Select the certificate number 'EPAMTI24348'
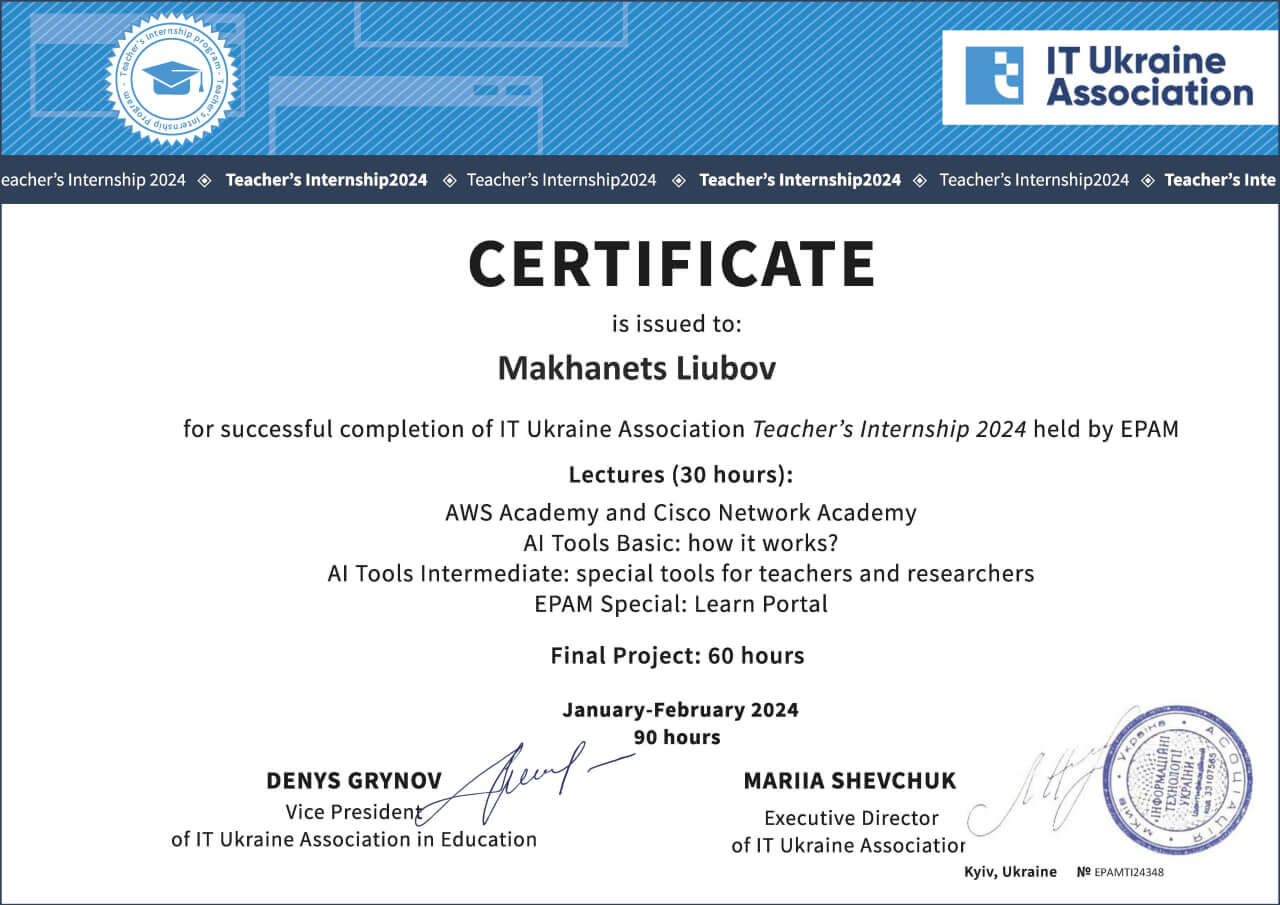 click(x=1129, y=872)
